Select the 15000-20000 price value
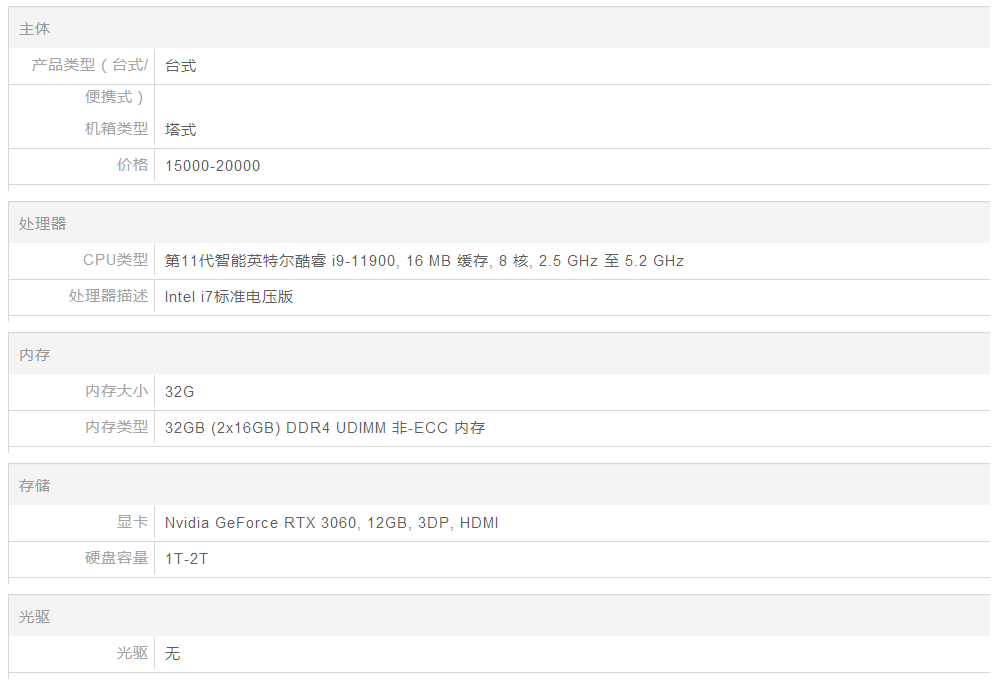The width and height of the screenshot is (1007, 687). click(x=212, y=166)
